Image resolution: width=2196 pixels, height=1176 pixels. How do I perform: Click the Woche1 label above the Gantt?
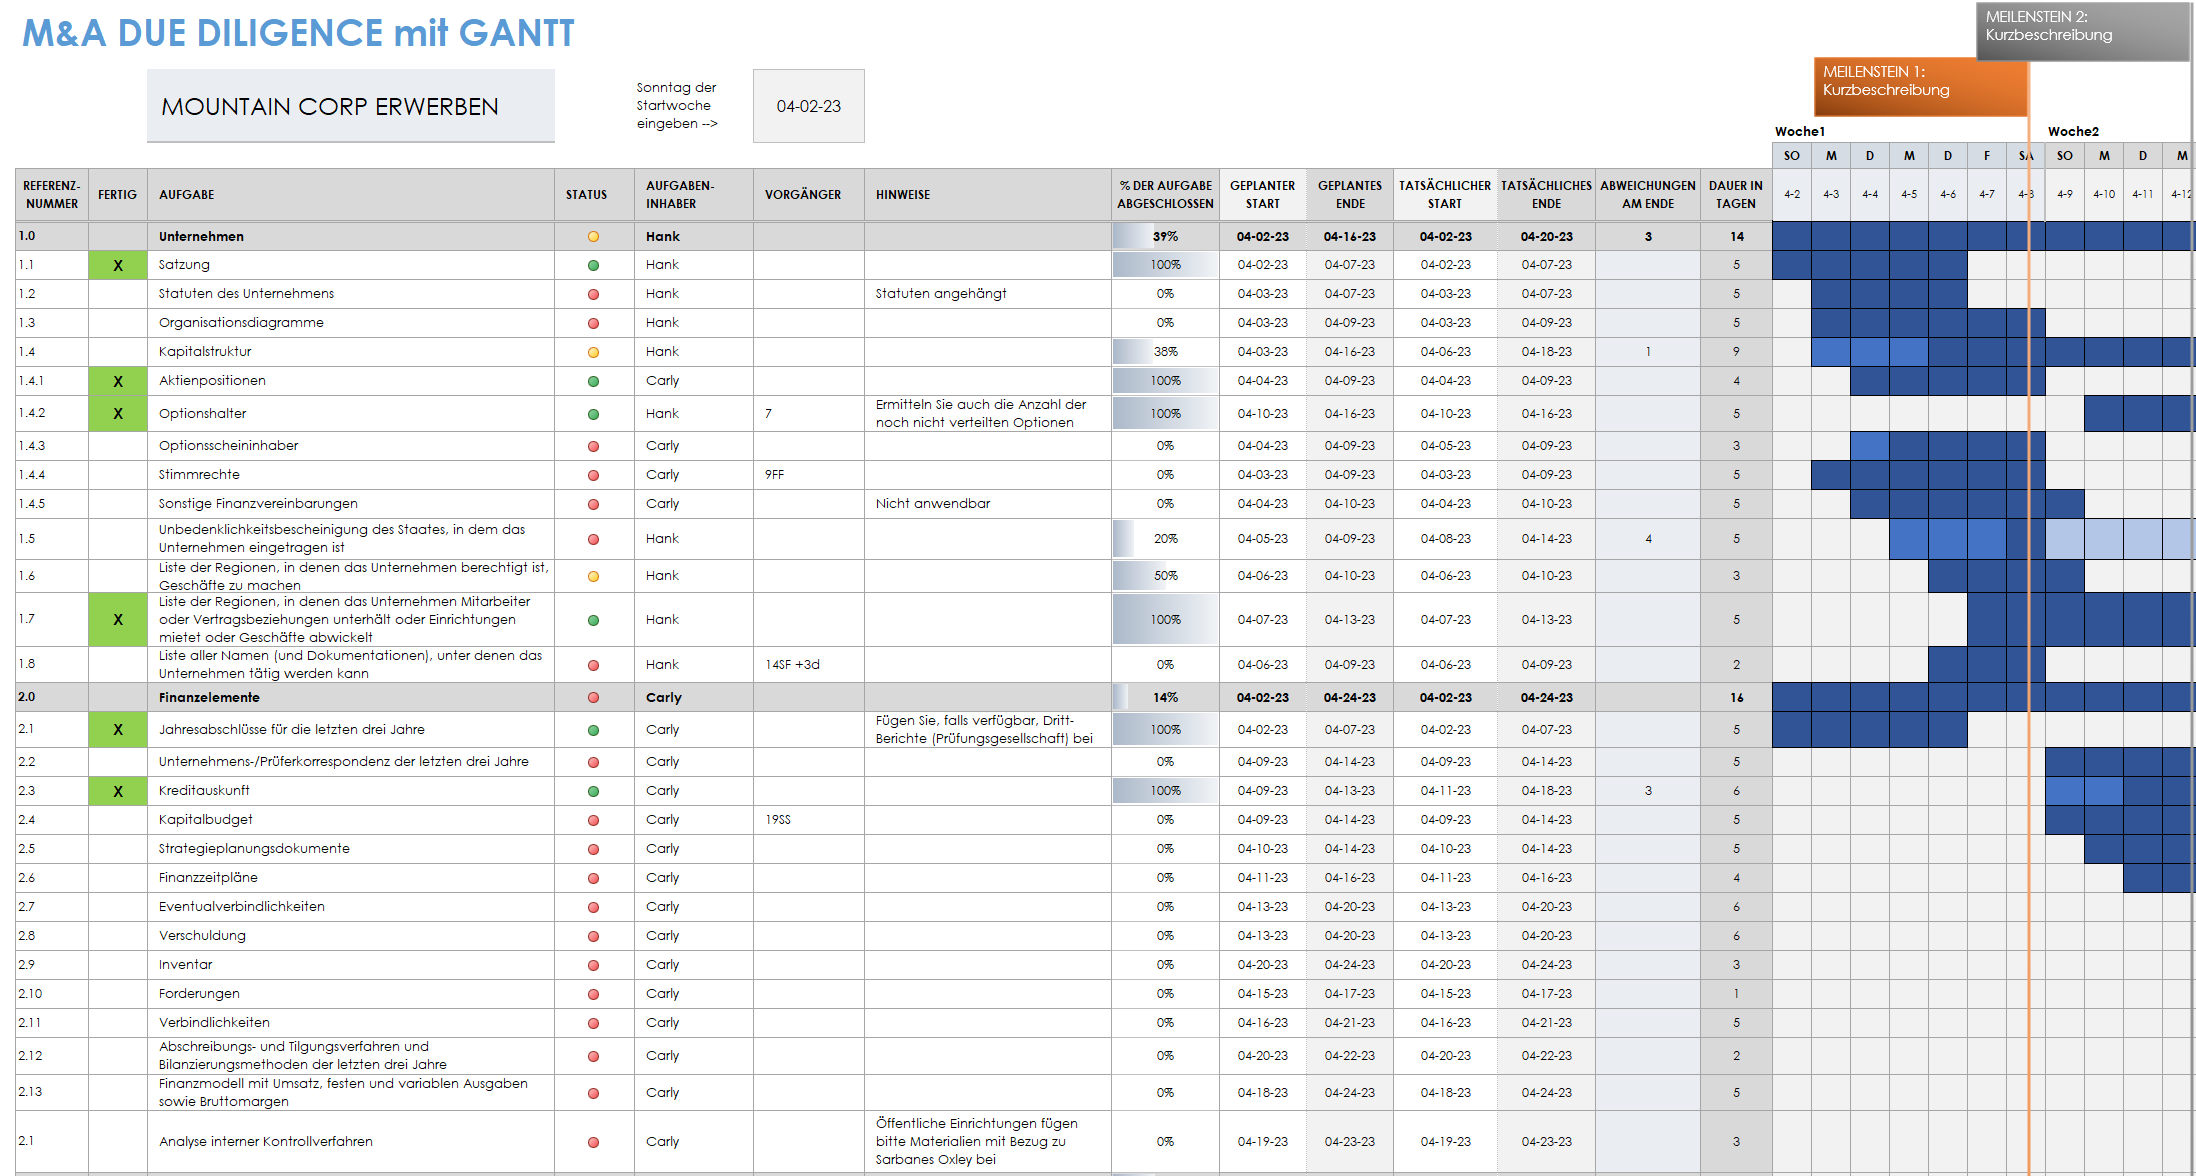1800,131
